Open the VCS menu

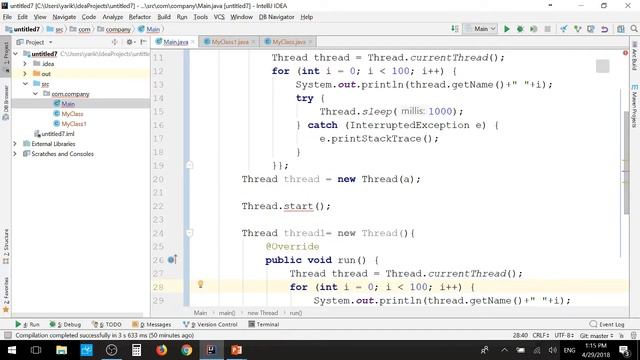point(219,17)
